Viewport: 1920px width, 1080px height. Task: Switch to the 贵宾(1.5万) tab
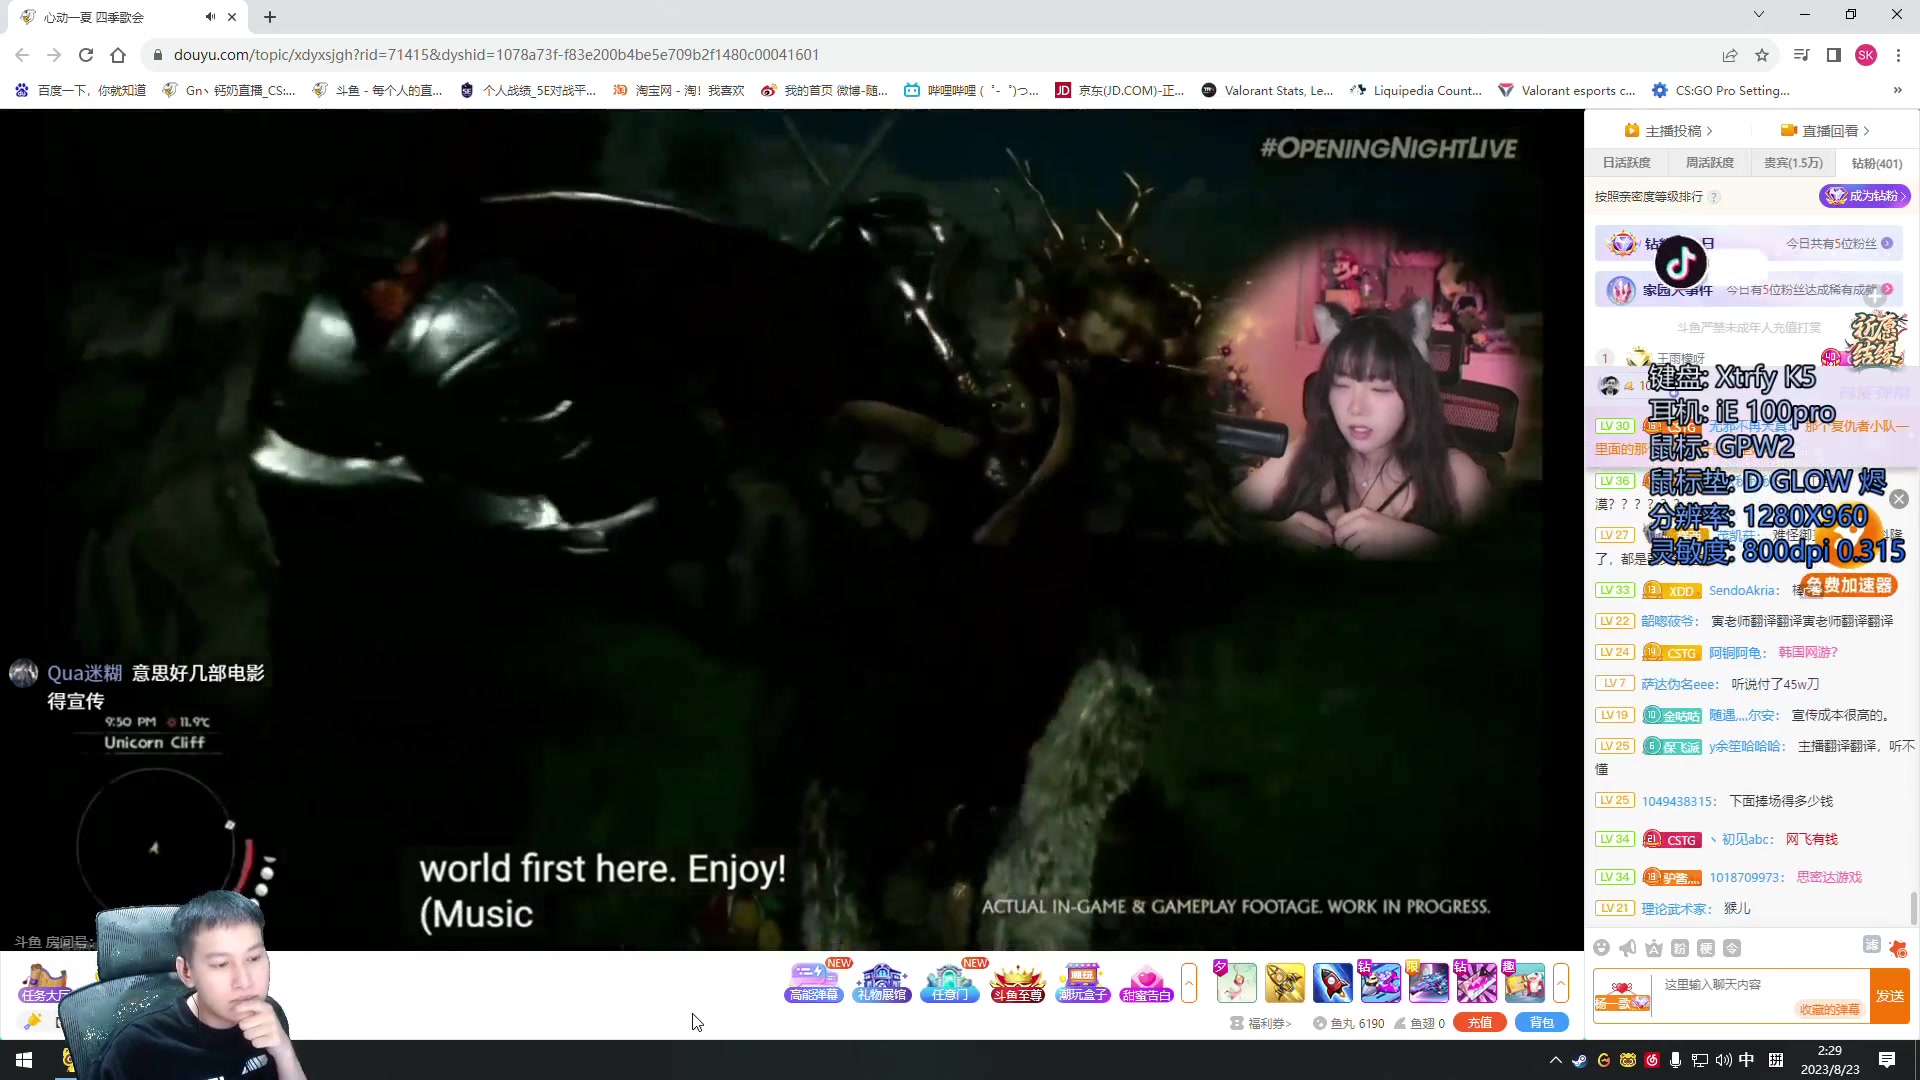point(1793,163)
